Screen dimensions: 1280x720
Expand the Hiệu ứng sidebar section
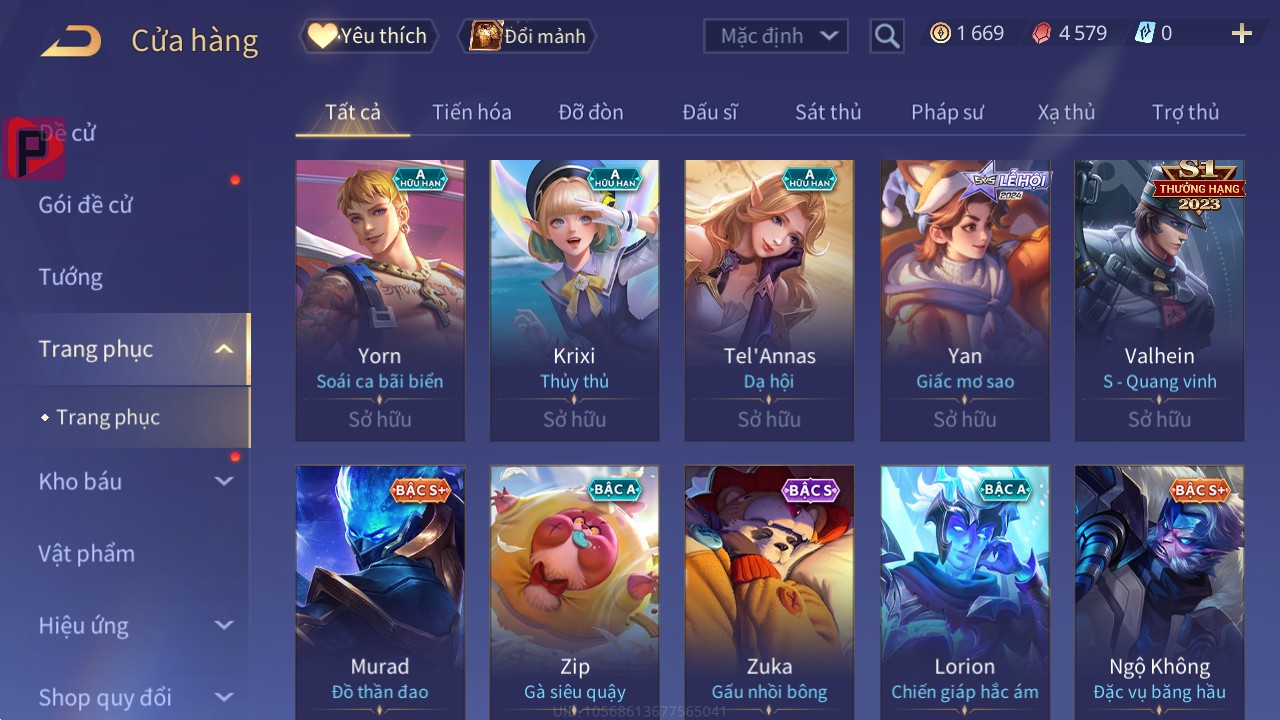tap(224, 625)
